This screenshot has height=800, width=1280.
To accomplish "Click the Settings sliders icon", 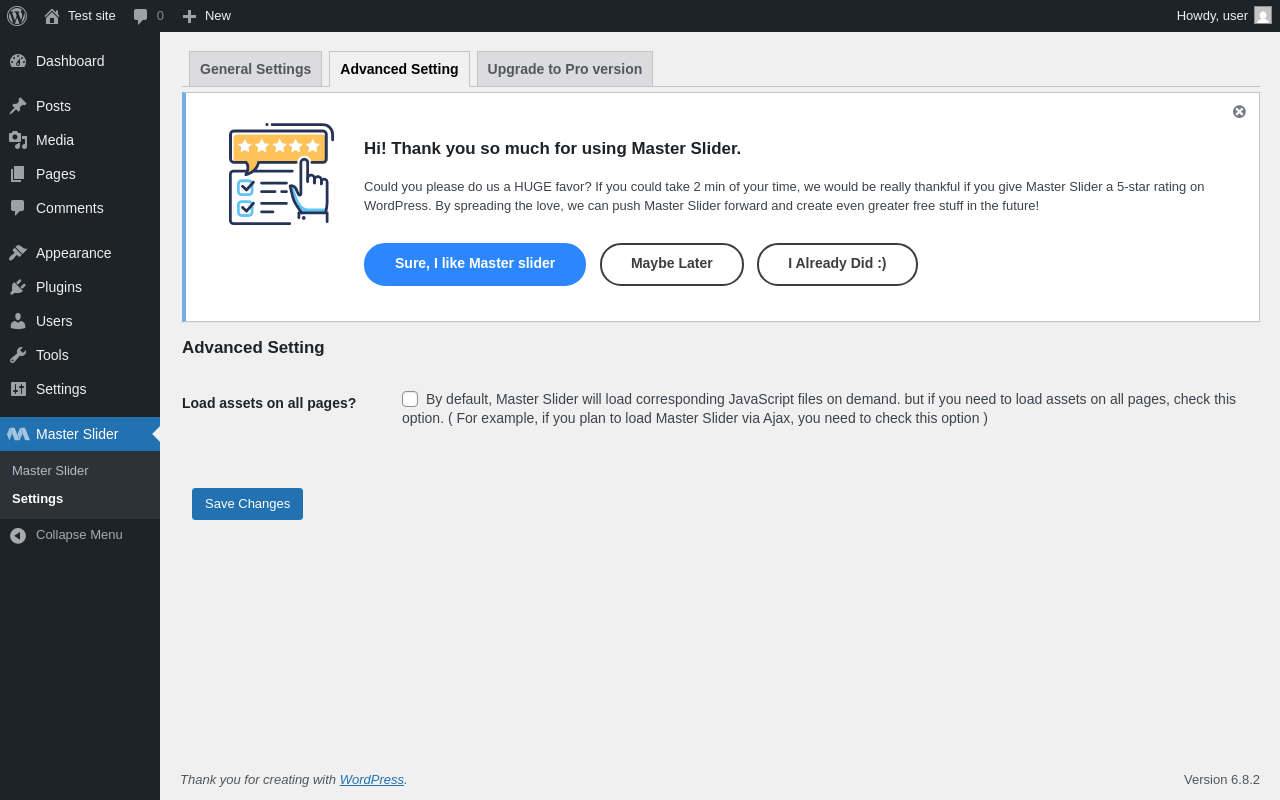I will click(18, 389).
